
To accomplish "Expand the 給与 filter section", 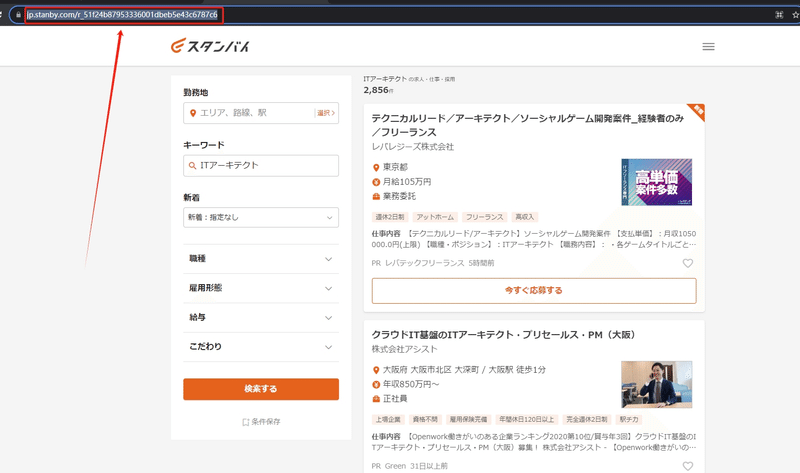I will [x=261, y=317].
